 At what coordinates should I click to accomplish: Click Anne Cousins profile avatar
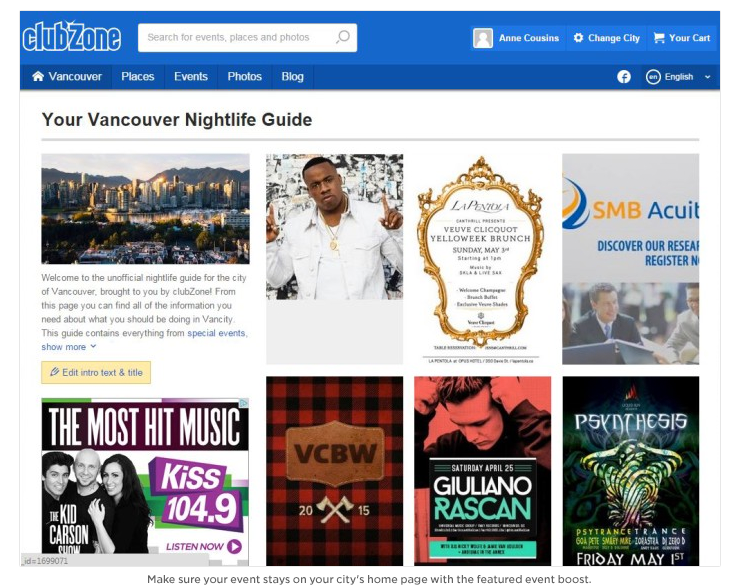pyautogui.click(x=483, y=38)
